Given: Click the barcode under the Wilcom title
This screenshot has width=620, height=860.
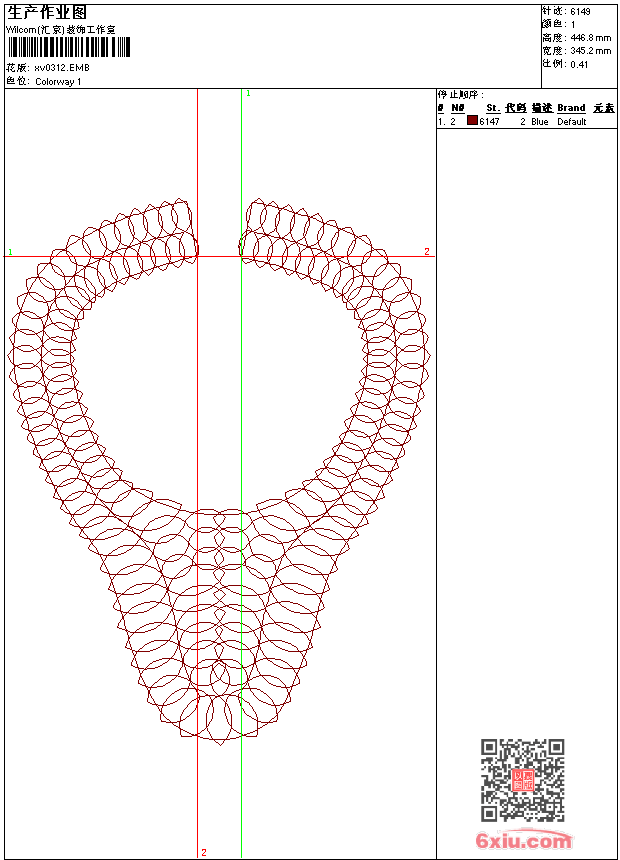Looking at the screenshot, I should (x=68, y=49).
